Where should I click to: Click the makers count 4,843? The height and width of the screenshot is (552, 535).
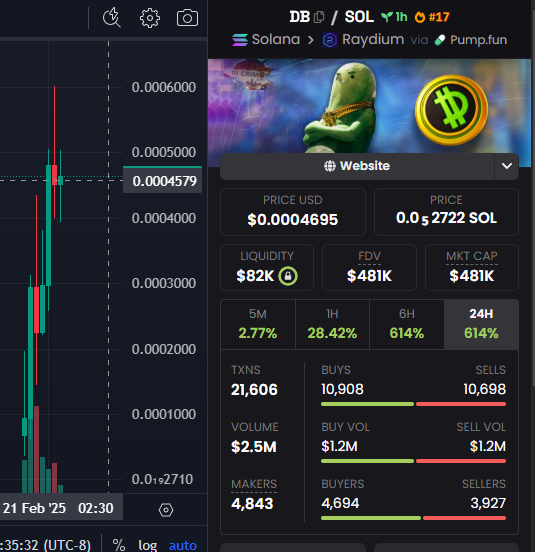pyautogui.click(x=252, y=504)
